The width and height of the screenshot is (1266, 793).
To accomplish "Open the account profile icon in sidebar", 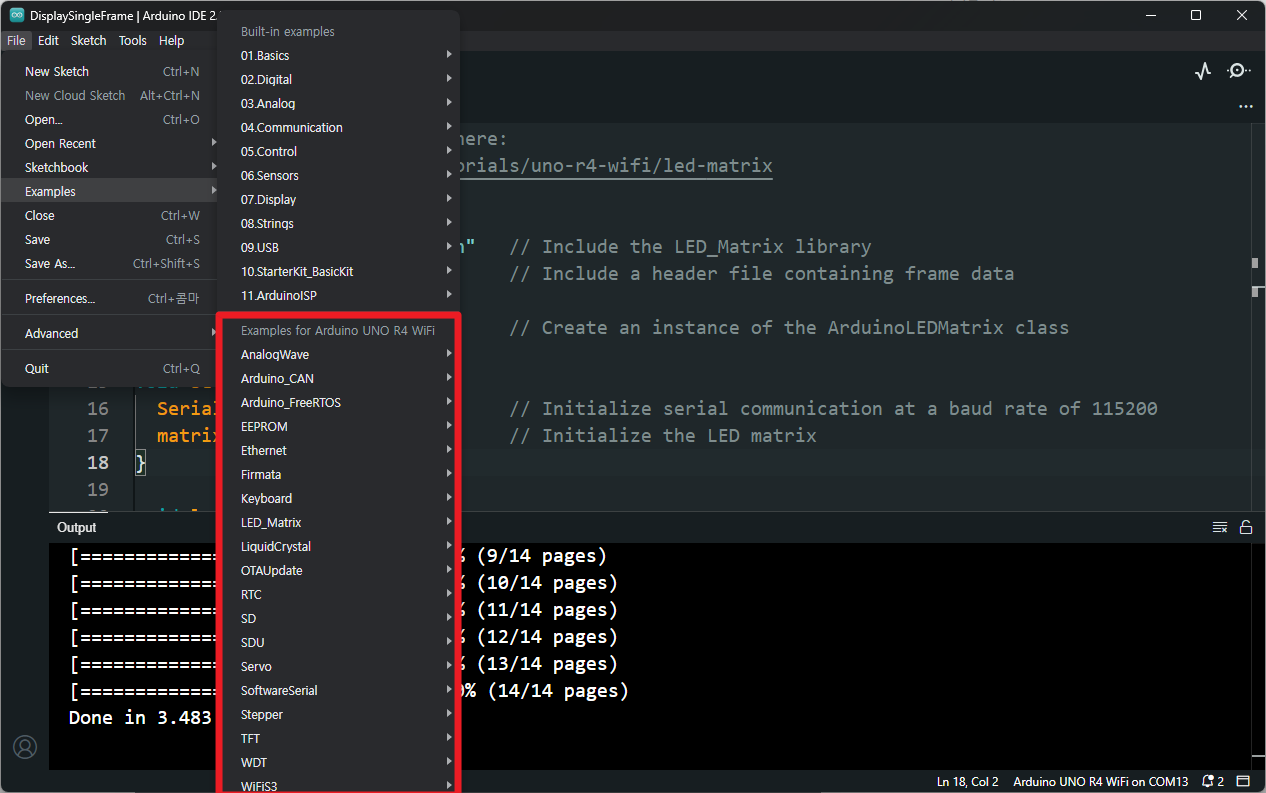I will coord(24,747).
